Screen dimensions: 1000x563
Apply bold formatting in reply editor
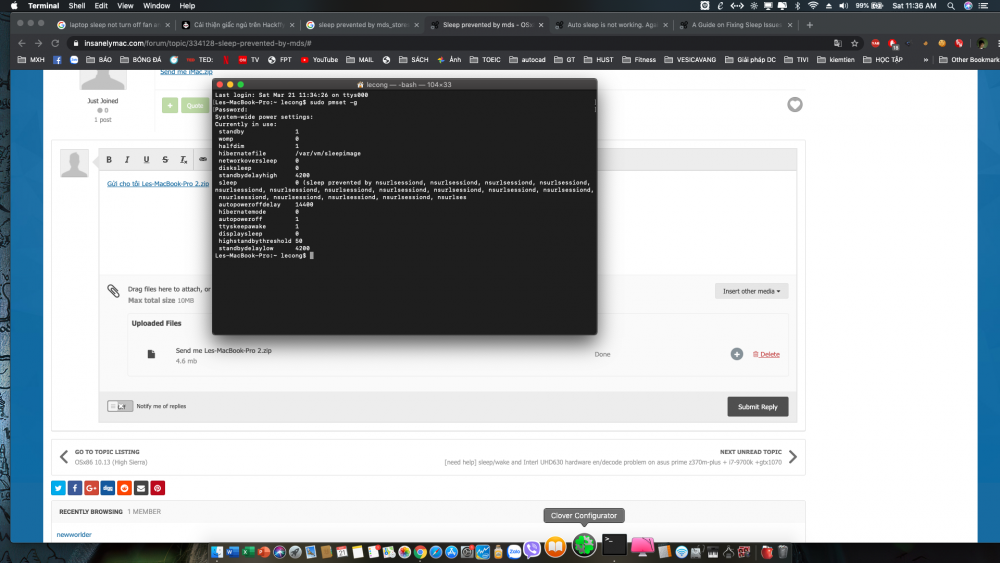[x=109, y=159]
